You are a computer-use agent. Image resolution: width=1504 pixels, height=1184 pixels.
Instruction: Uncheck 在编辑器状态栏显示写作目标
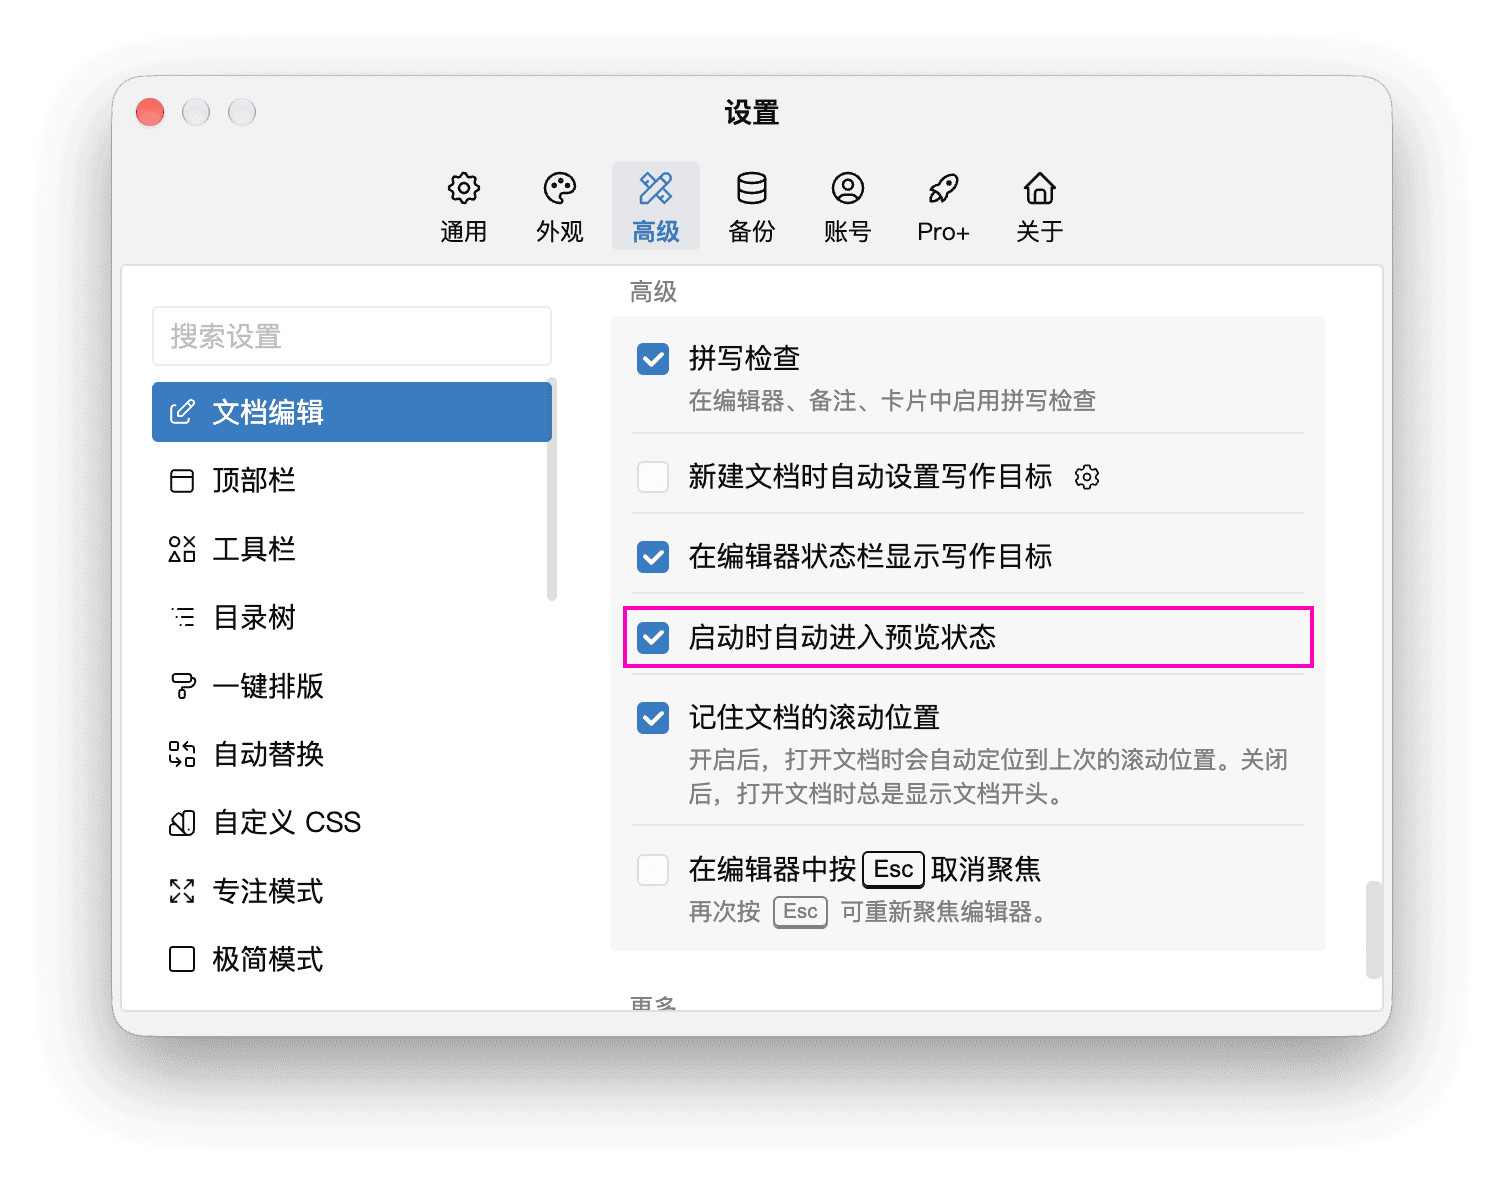tap(653, 557)
